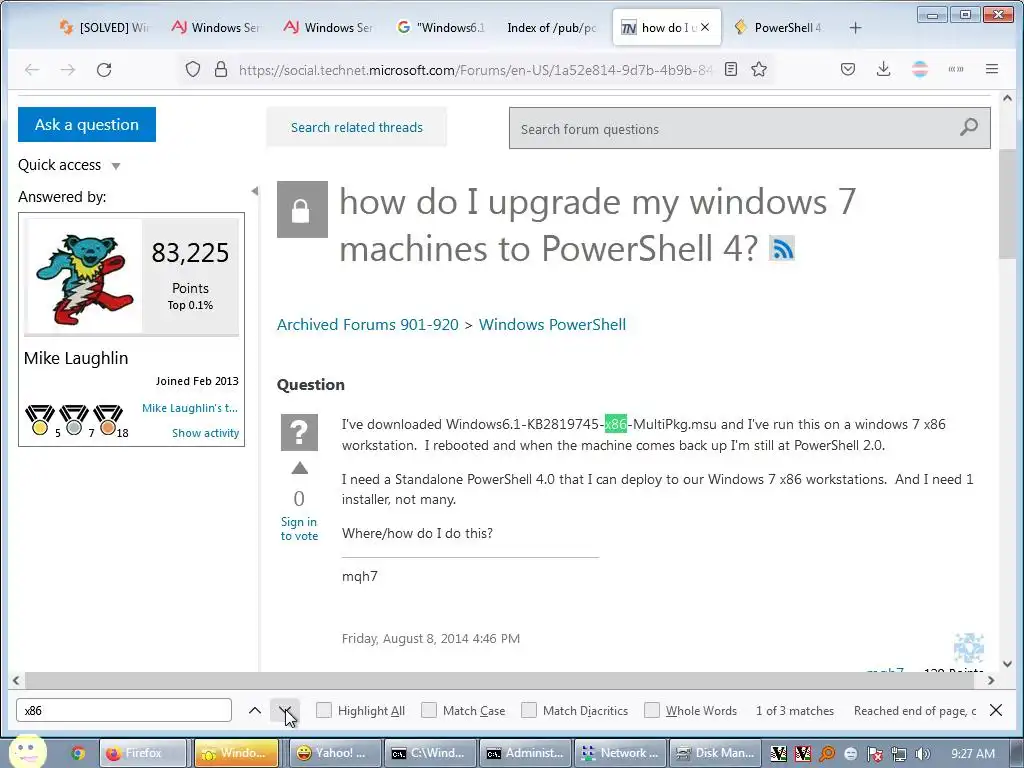Enable the Match Case checkbox
The height and width of the screenshot is (768, 1024).
point(428,710)
